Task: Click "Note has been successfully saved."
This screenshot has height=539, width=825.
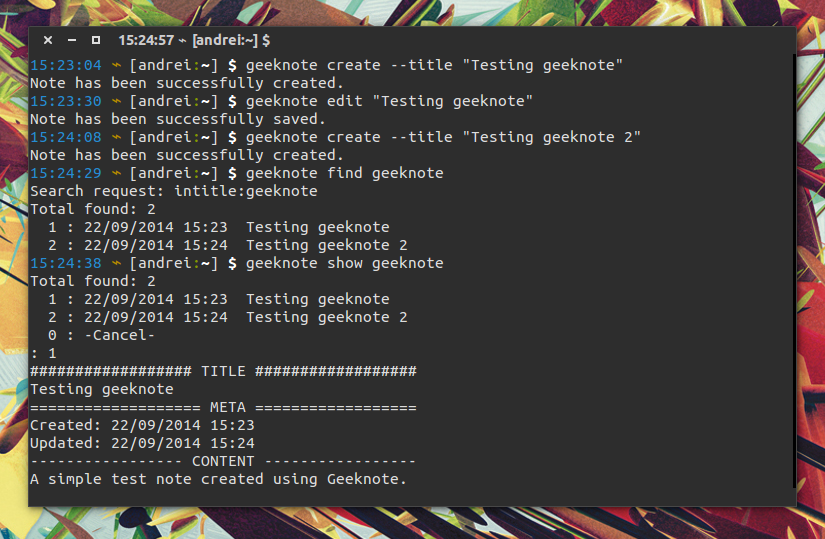Action: click(x=178, y=119)
